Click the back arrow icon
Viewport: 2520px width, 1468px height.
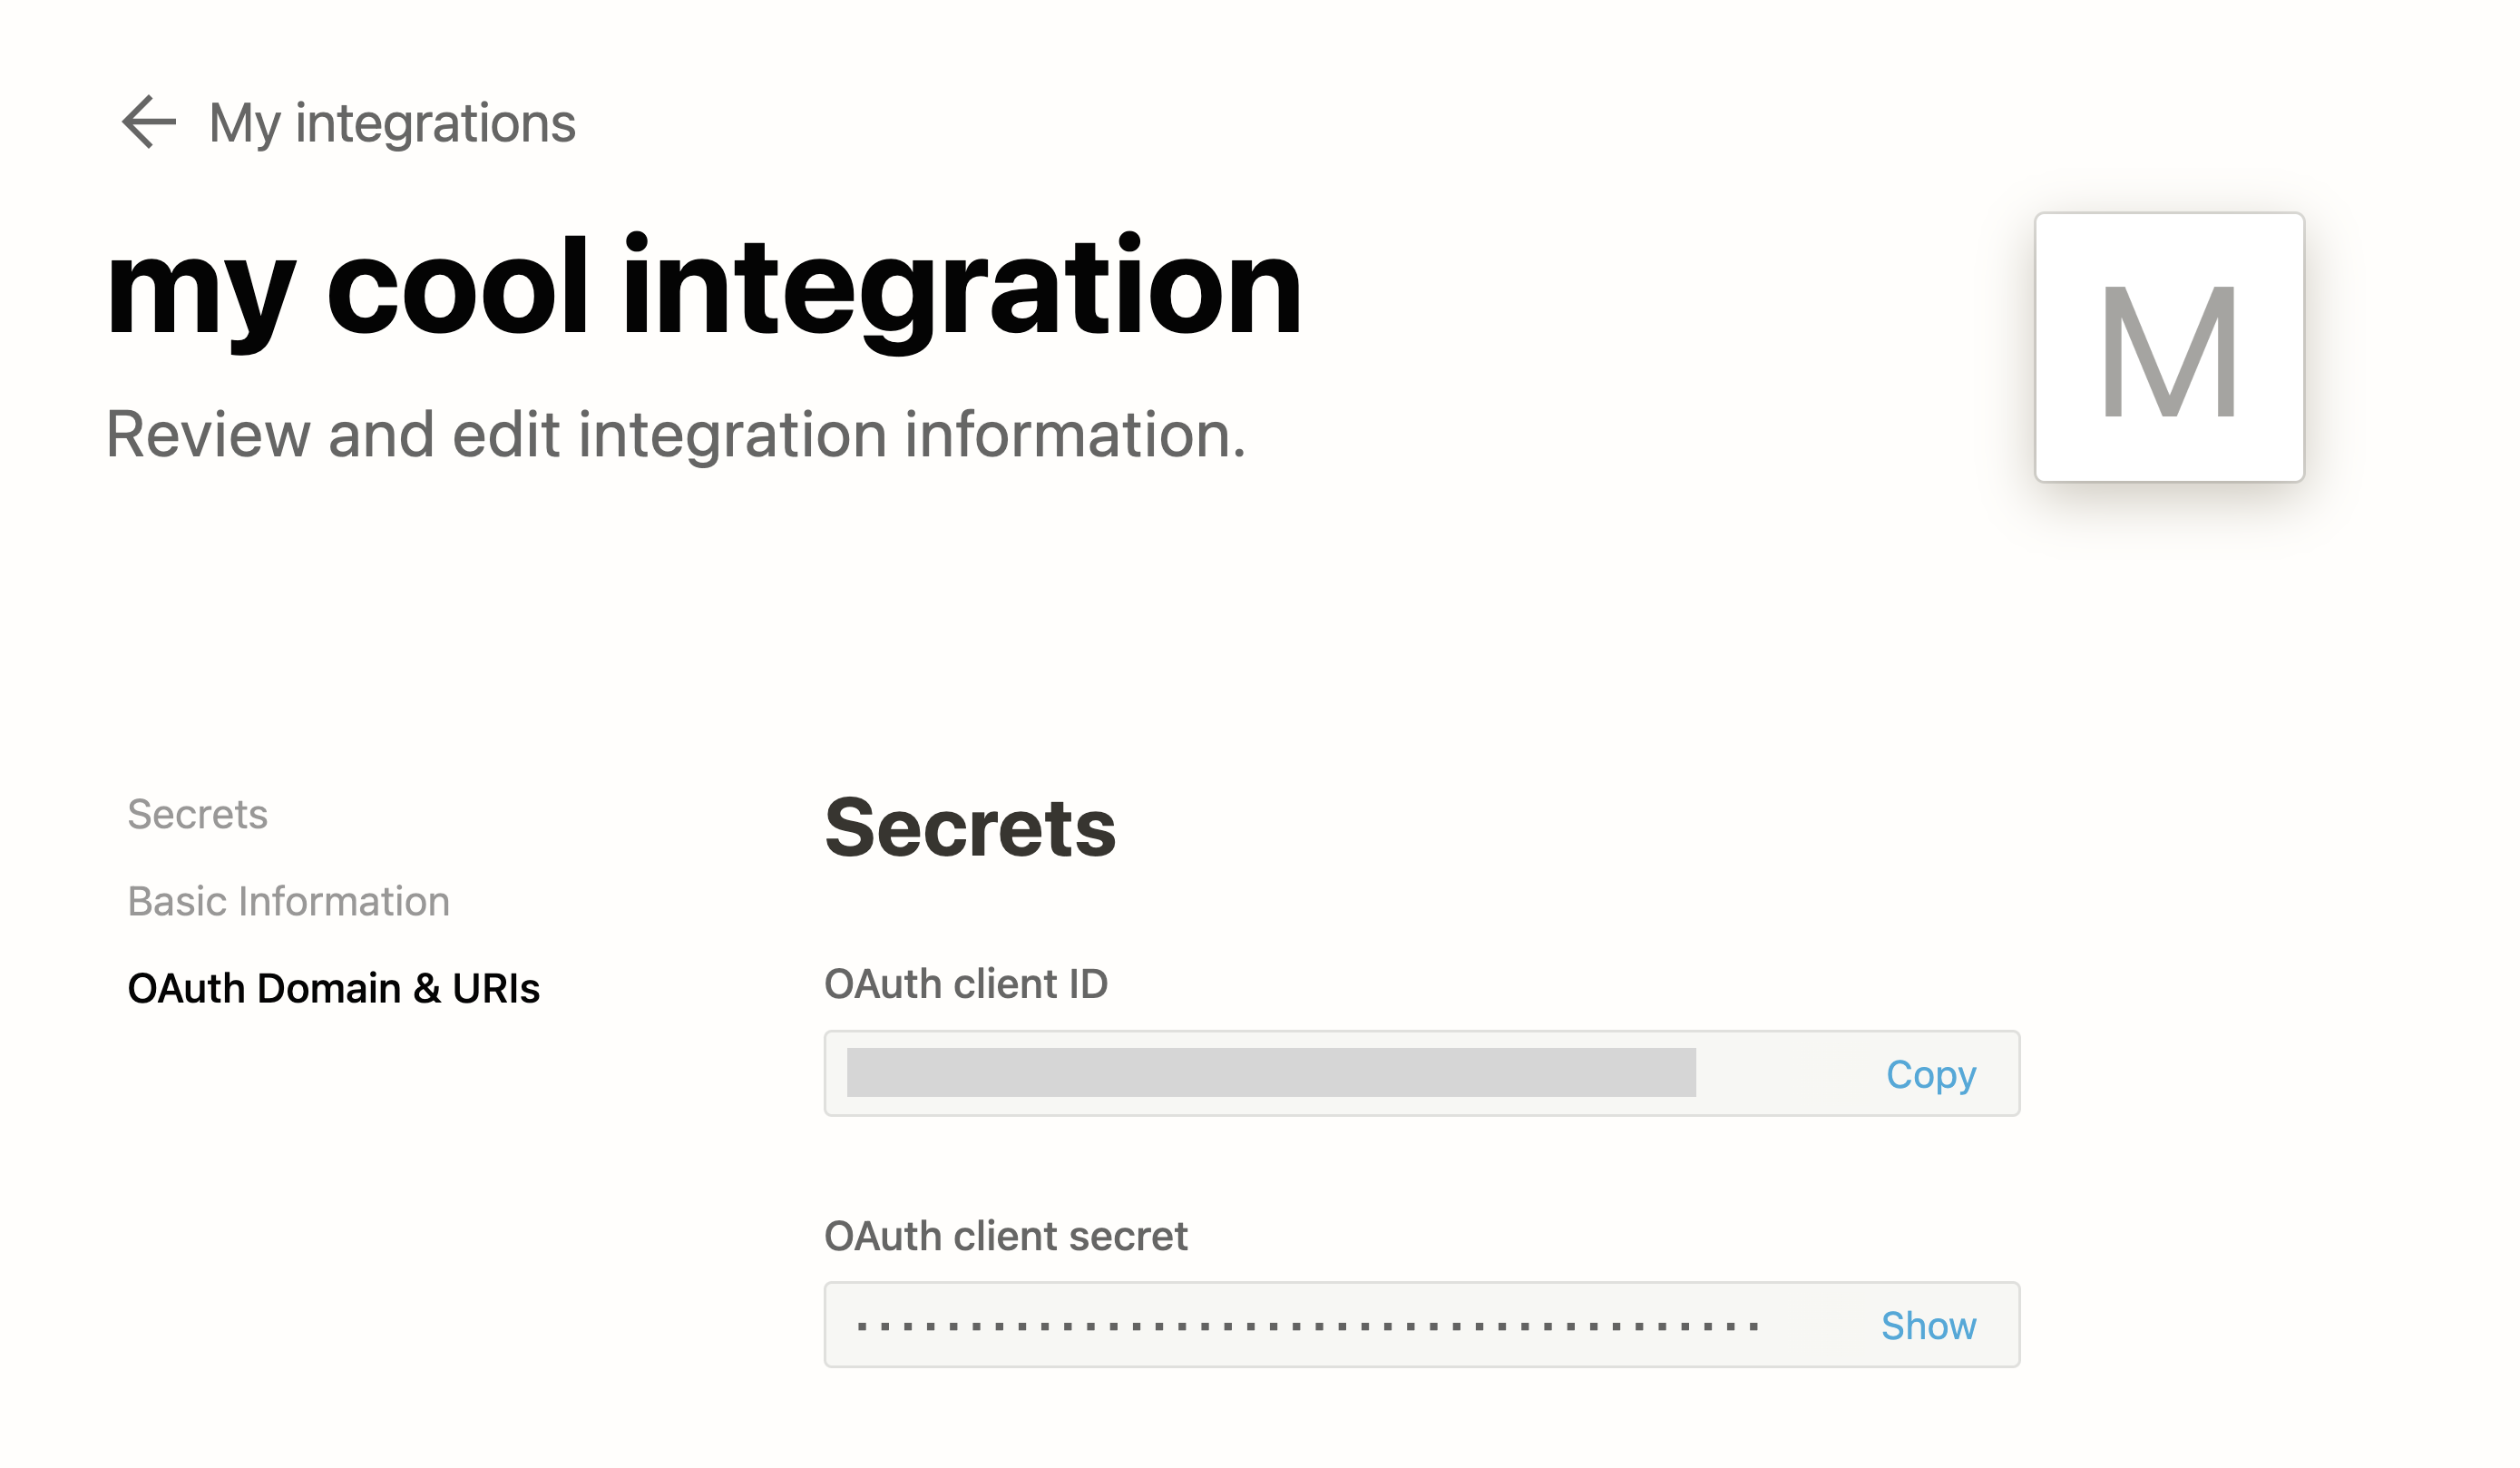148,122
